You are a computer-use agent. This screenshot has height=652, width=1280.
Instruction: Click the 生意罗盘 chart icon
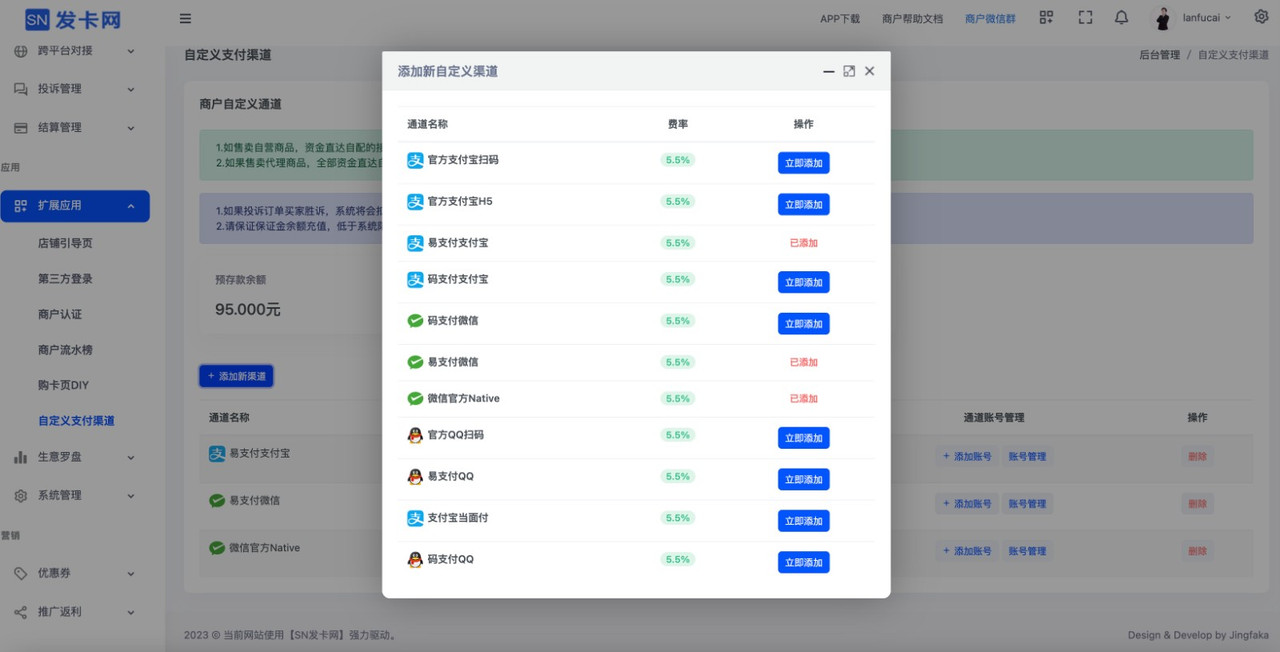click(21, 457)
